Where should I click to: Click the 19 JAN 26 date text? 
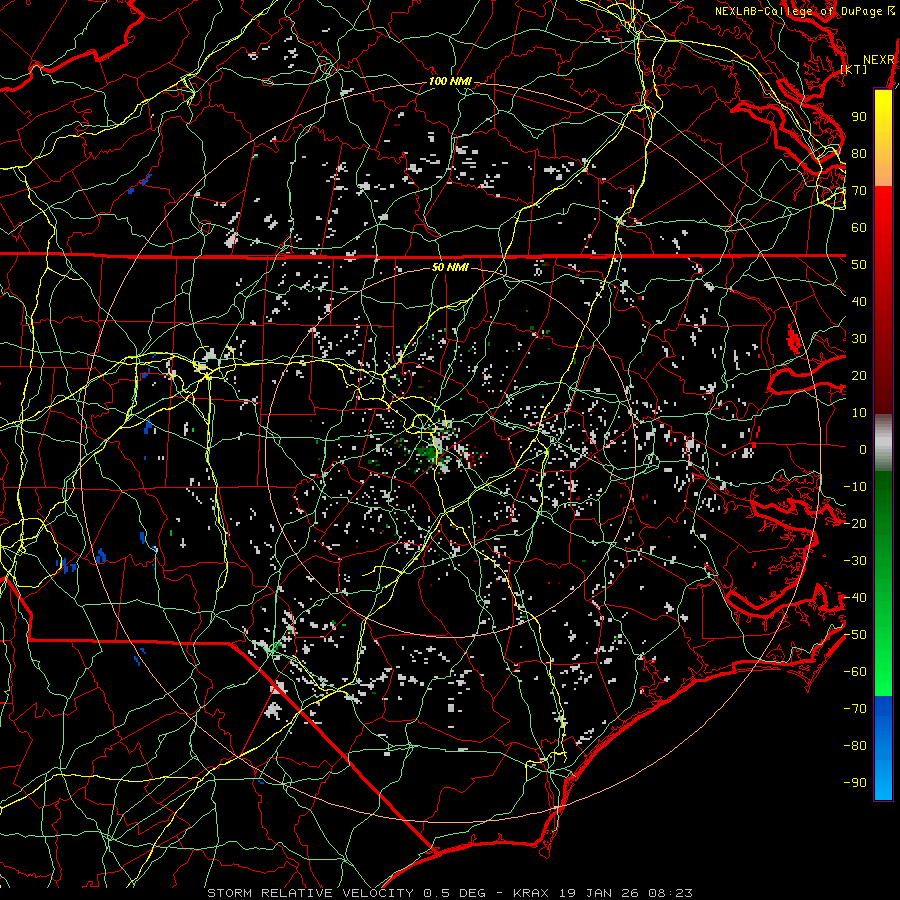[599, 893]
